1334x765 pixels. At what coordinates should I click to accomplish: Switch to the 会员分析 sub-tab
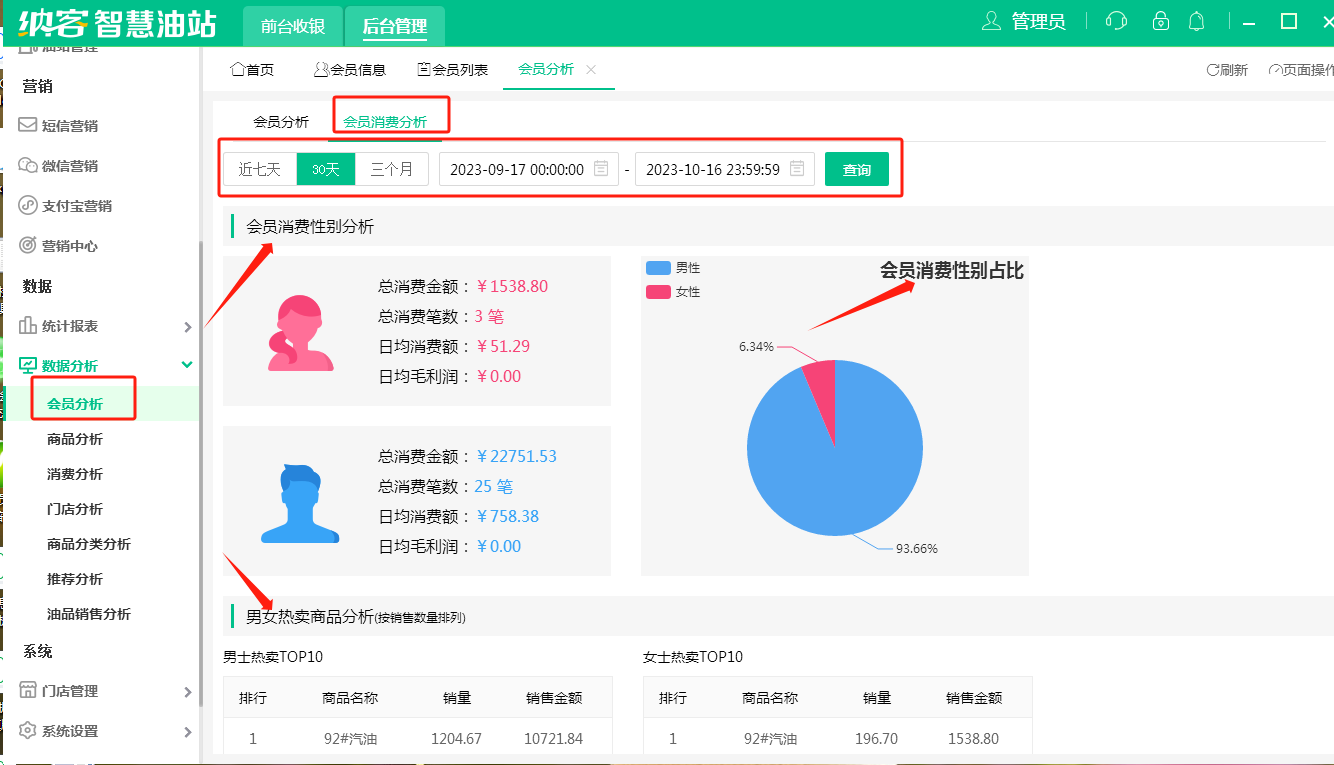tap(281, 122)
